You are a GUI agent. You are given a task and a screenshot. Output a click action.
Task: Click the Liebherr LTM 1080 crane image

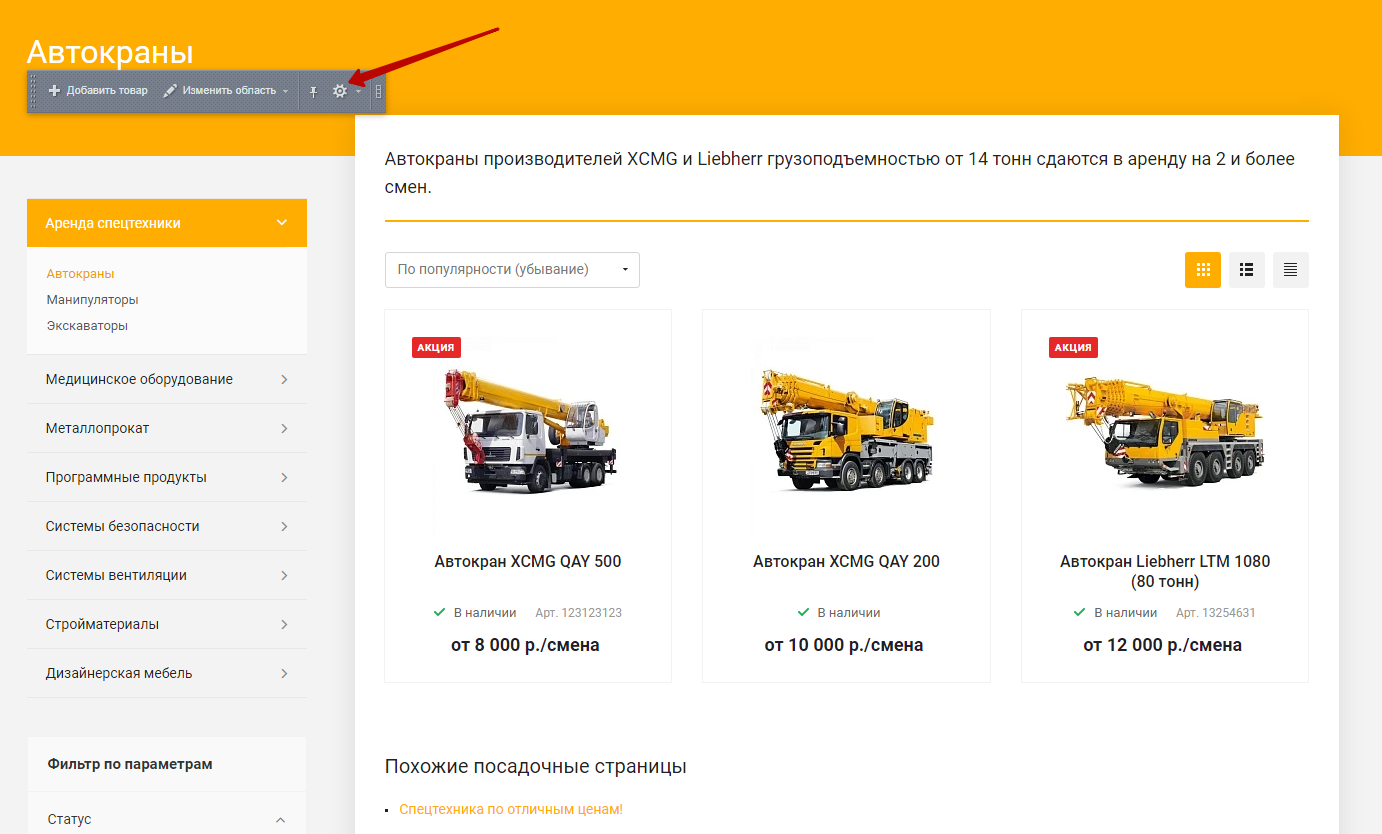pyautogui.click(x=1164, y=430)
